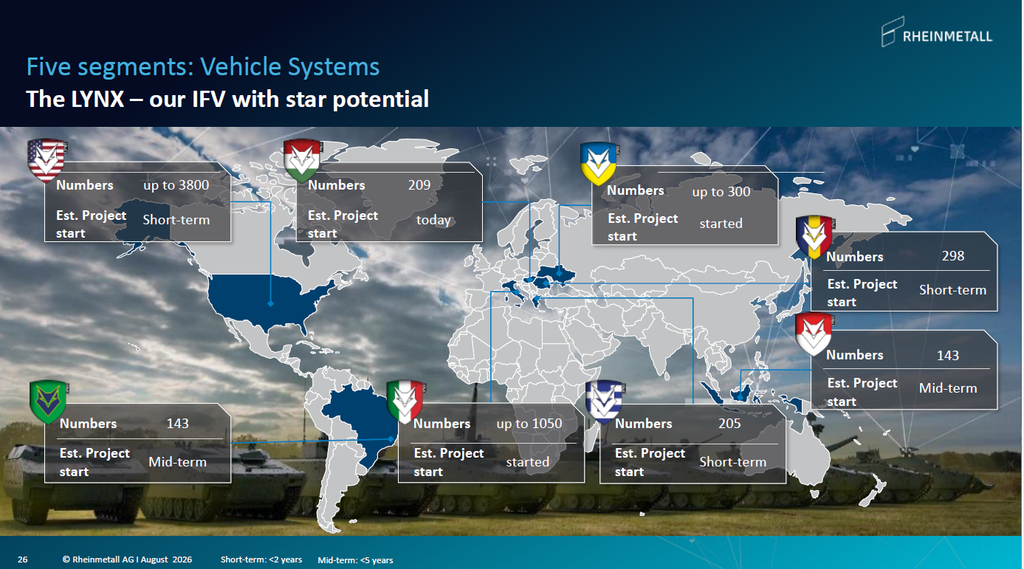Click the blue-white Greek flag shield
The width and height of the screenshot is (1024, 569).
pos(603,402)
